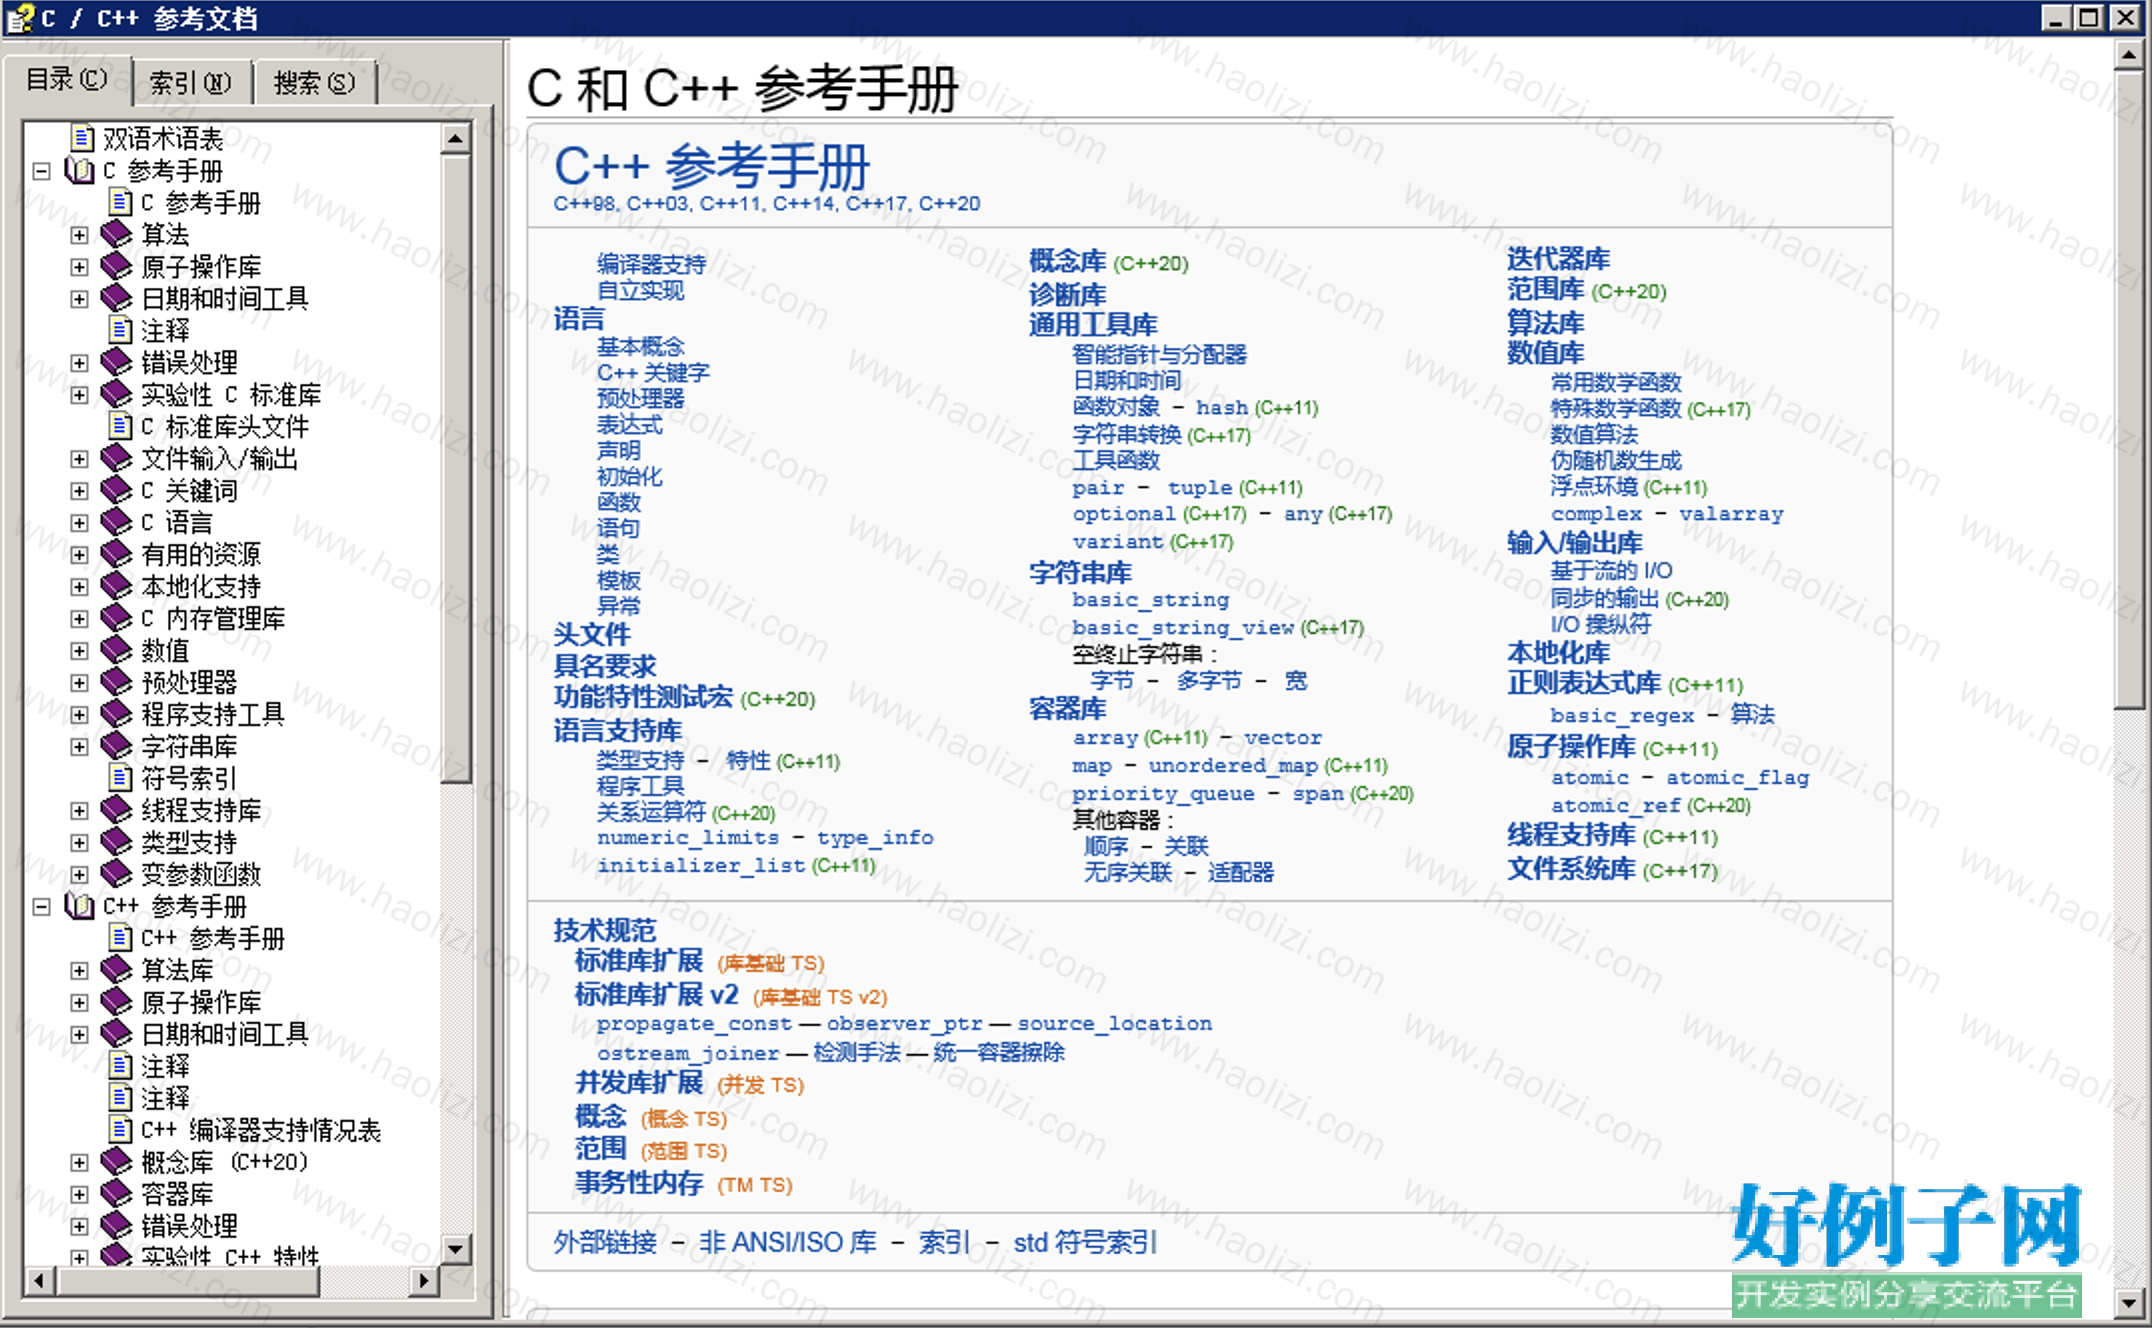Follow the 正则表达式库 link
The image size is (2152, 1328).
click(x=1584, y=684)
